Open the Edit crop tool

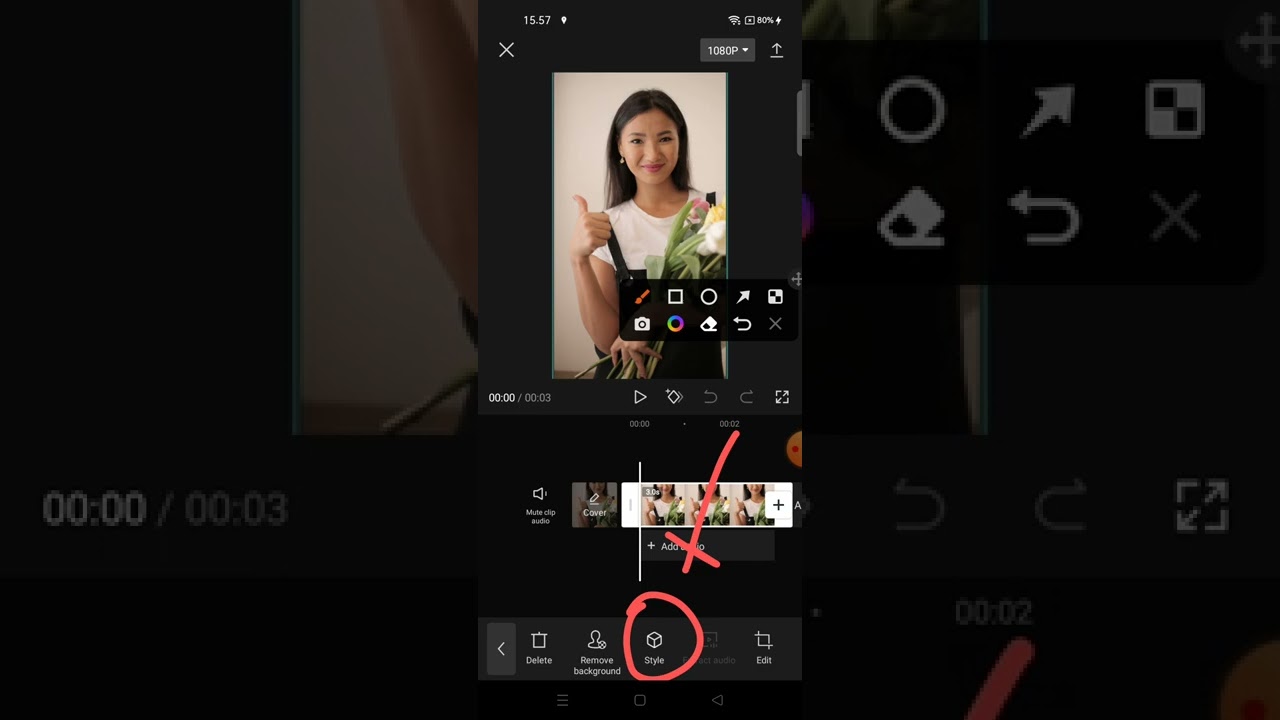(764, 648)
